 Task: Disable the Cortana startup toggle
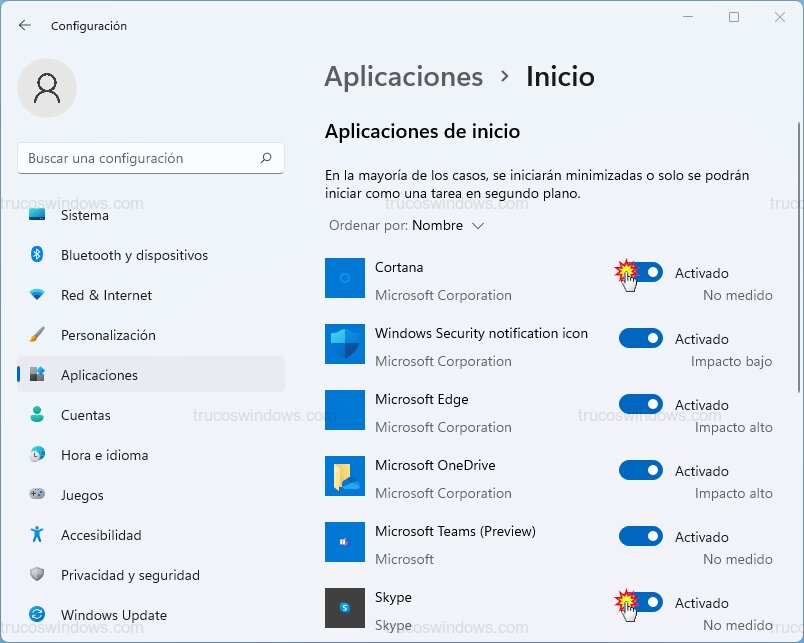point(640,272)
